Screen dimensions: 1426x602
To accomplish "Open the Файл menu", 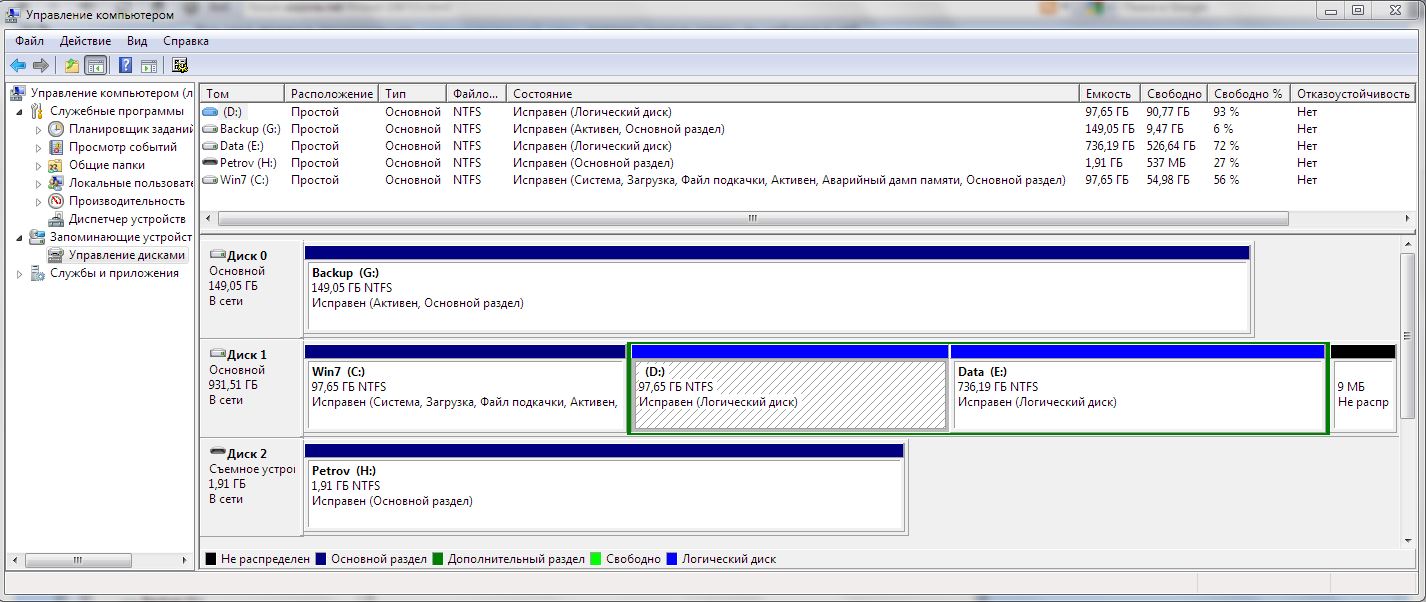I will click(x=29, y=41).
